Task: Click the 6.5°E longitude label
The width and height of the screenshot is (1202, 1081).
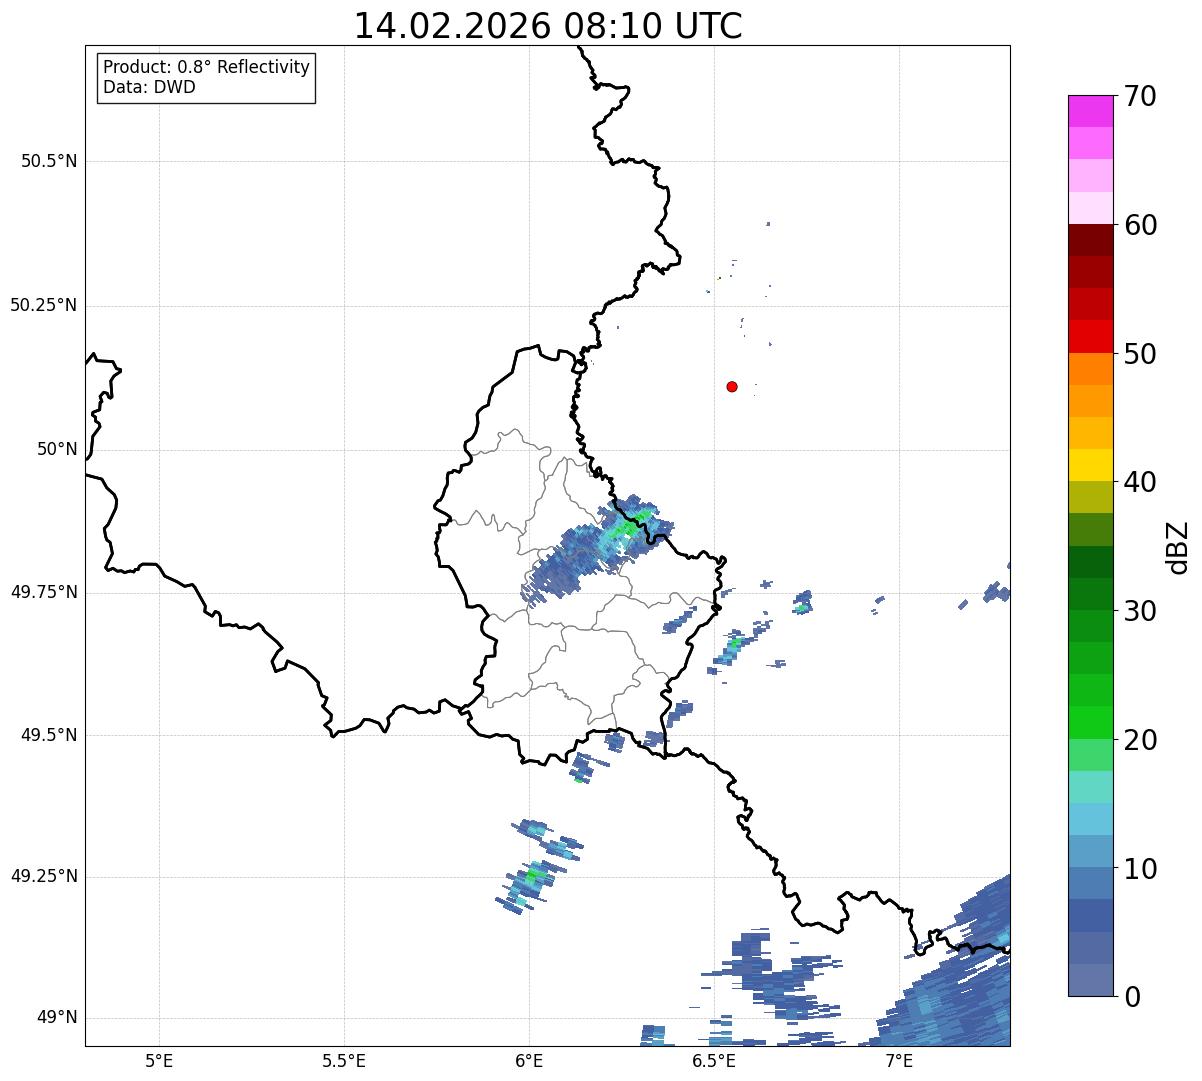Action: click(714, 1061)
